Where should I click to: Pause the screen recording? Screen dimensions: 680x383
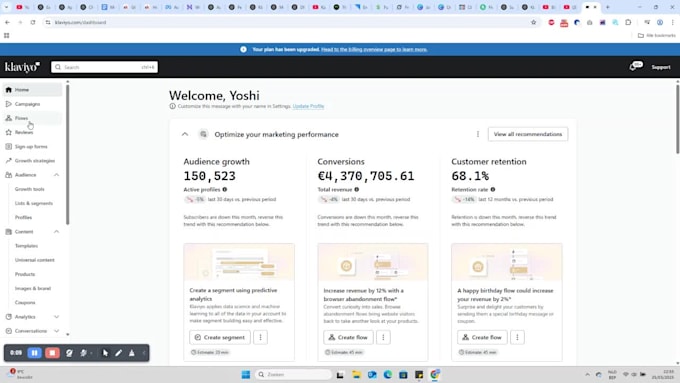pyautogui.click(x=34, y=353)
